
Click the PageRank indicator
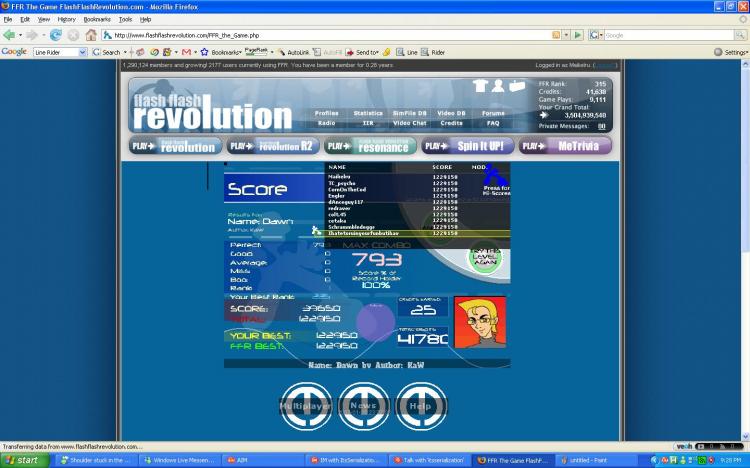256,51
